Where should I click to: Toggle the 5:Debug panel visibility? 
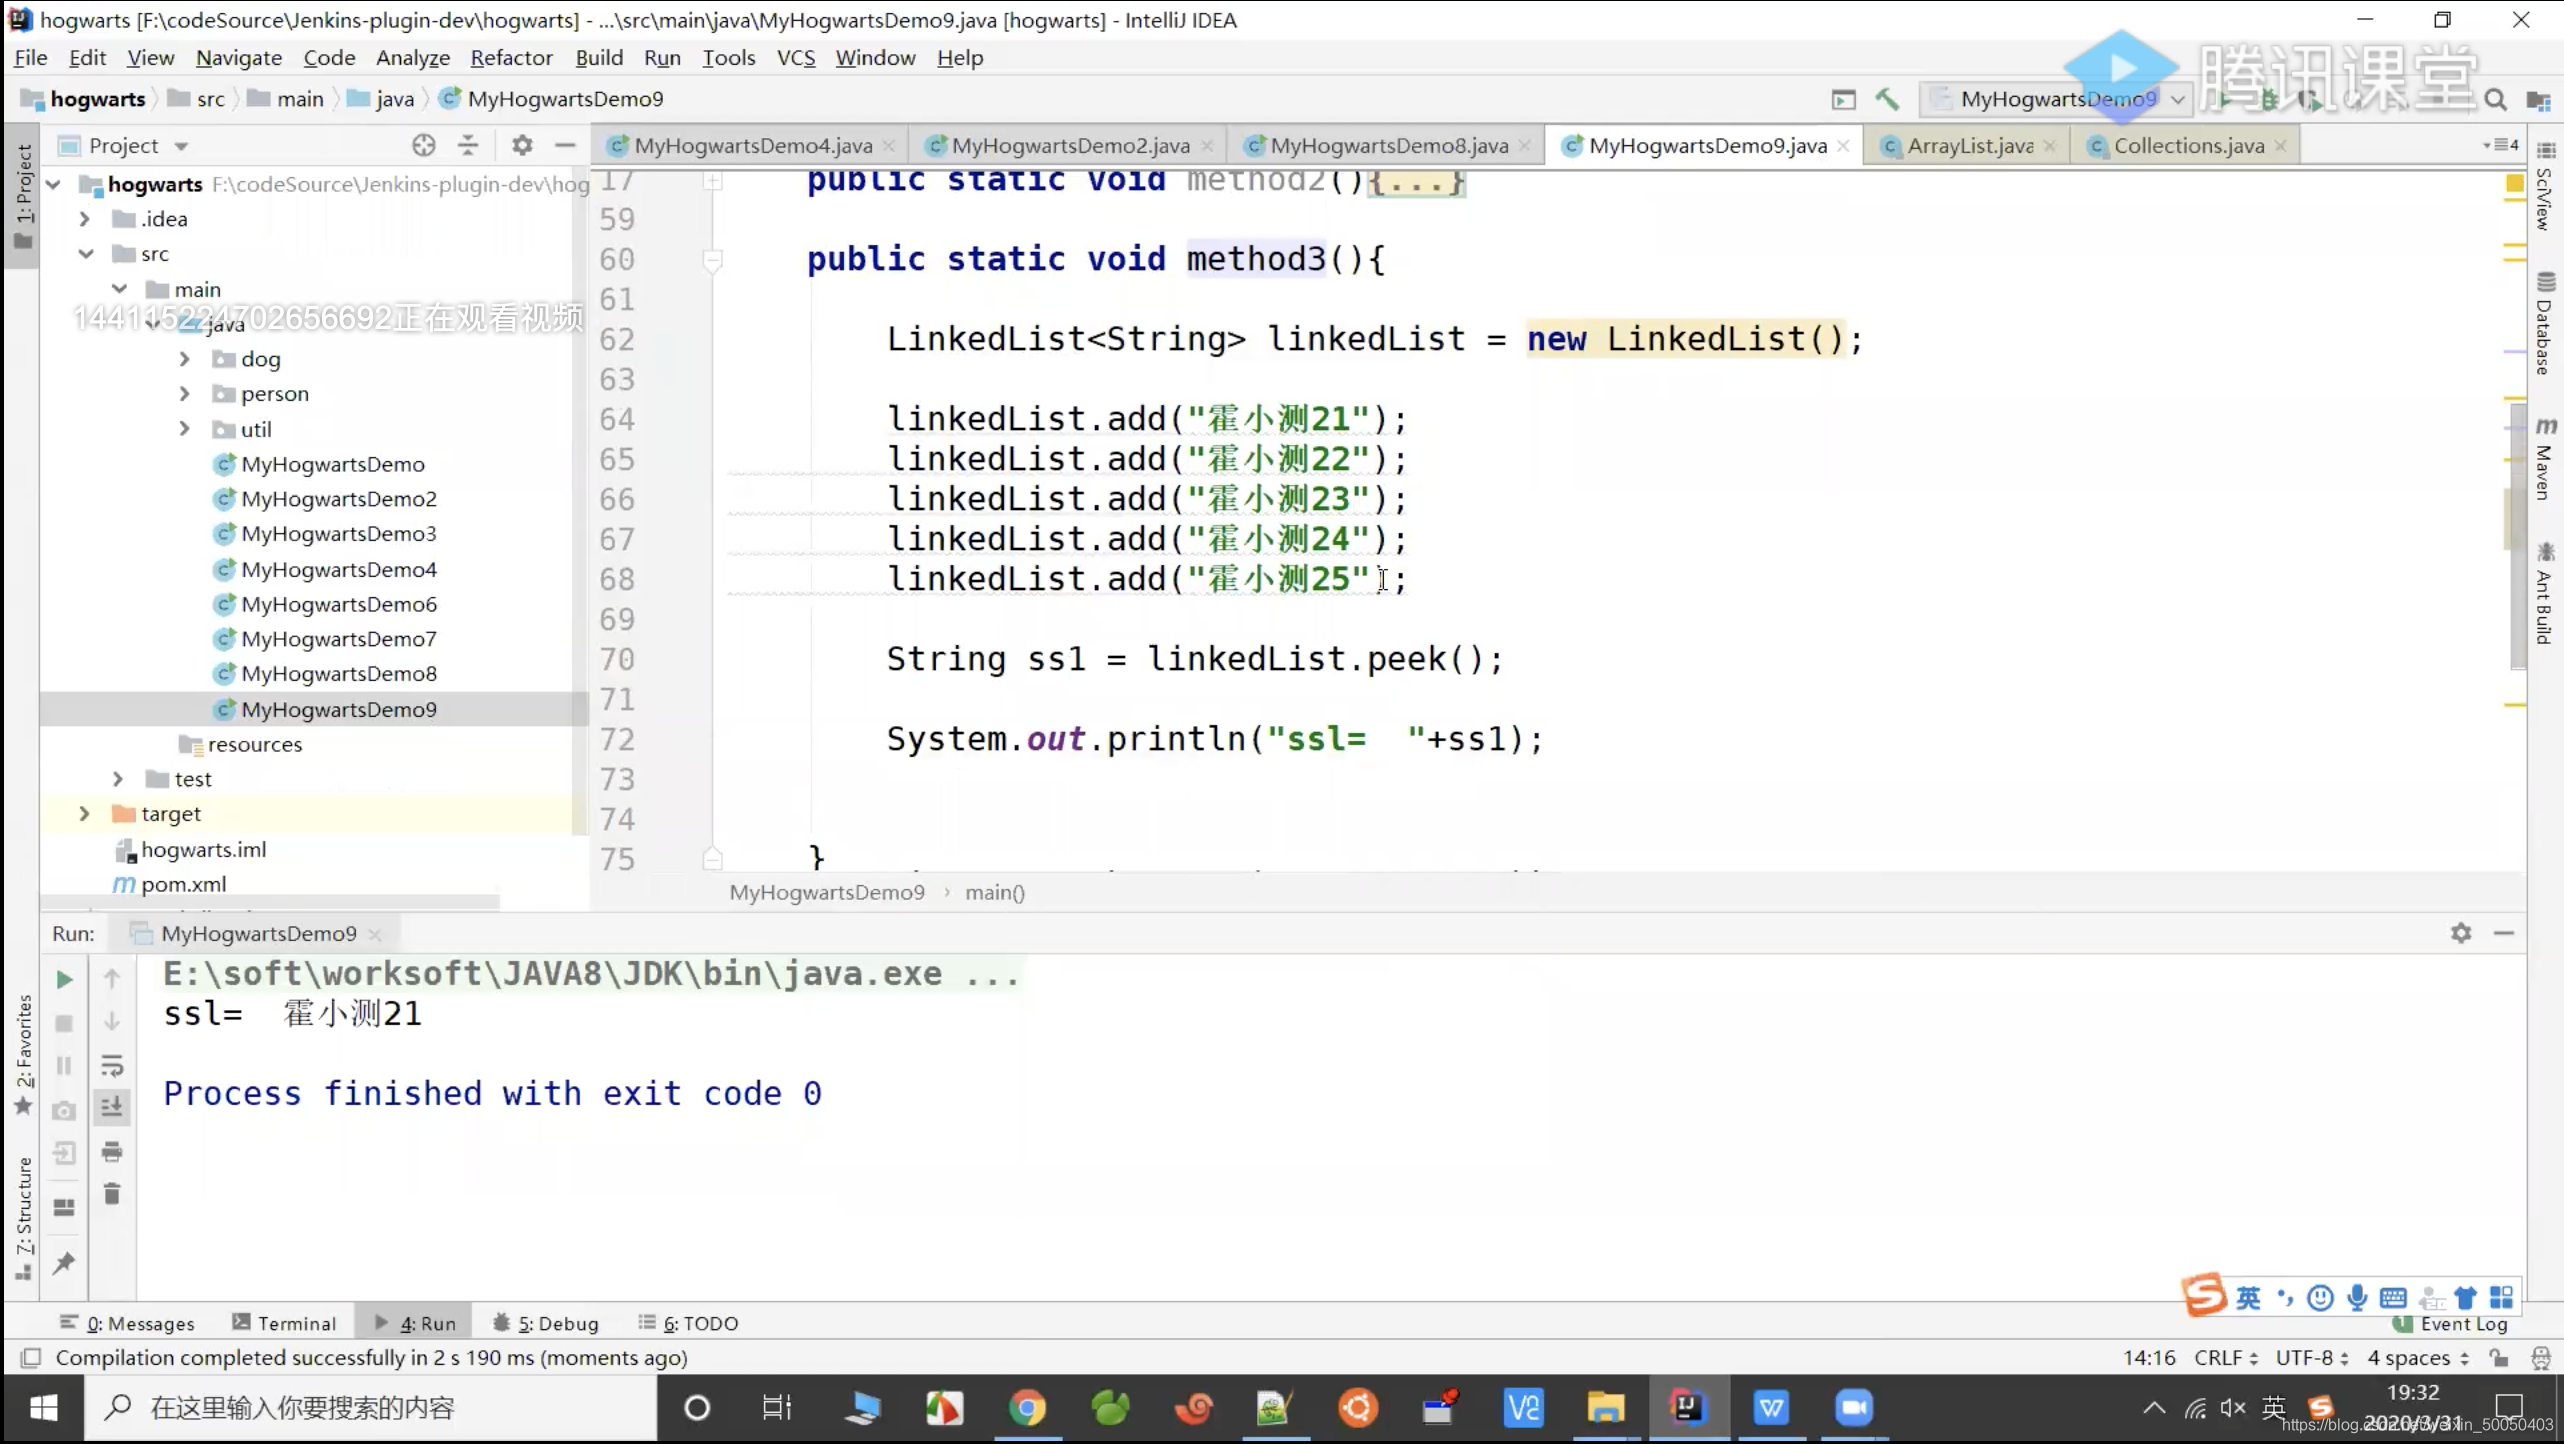coord(556,1322)
